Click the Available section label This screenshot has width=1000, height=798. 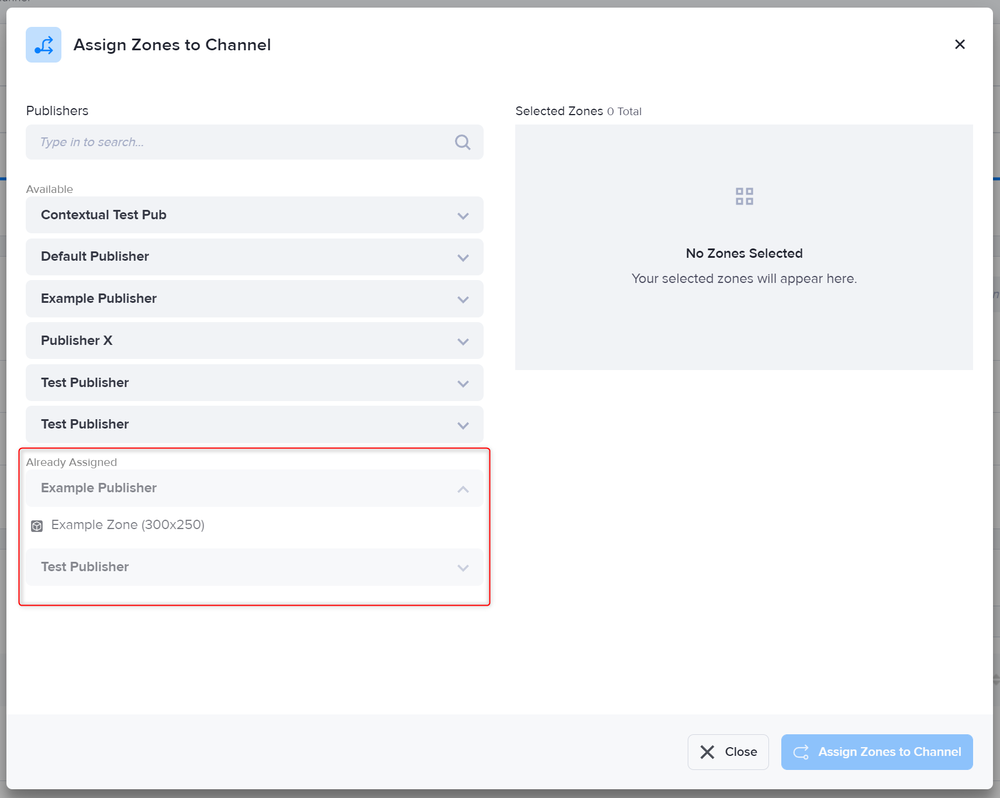tap(50, 189)
